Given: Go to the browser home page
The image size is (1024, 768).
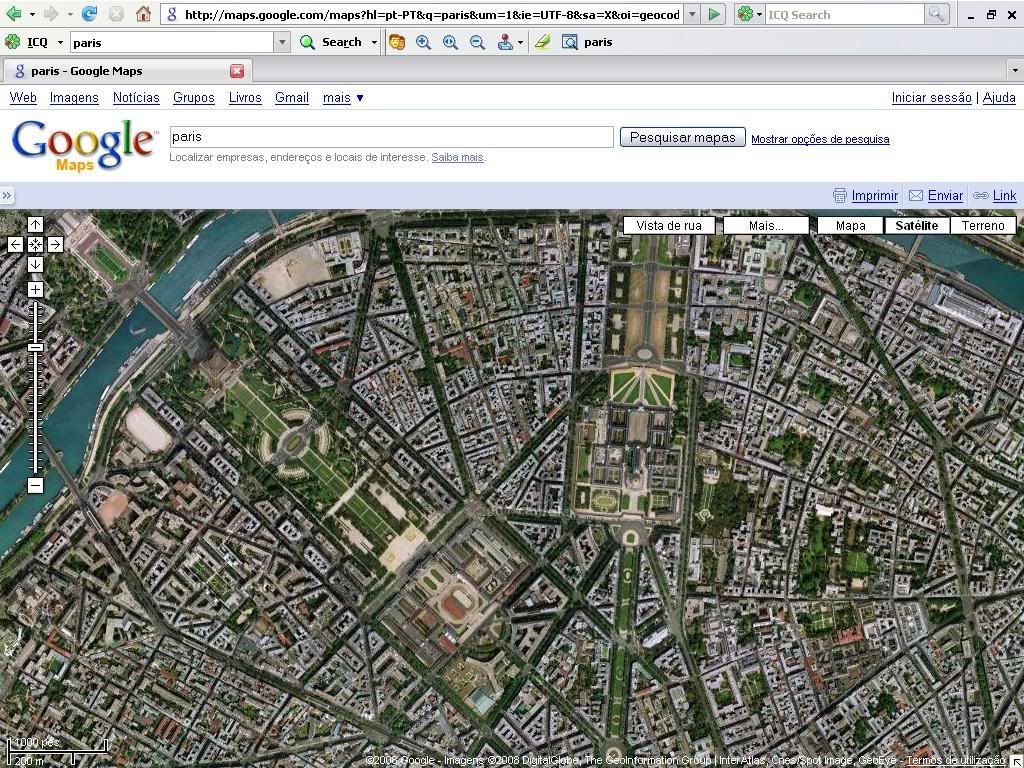Looking at the screenshot, I should (x=143, y=14).
